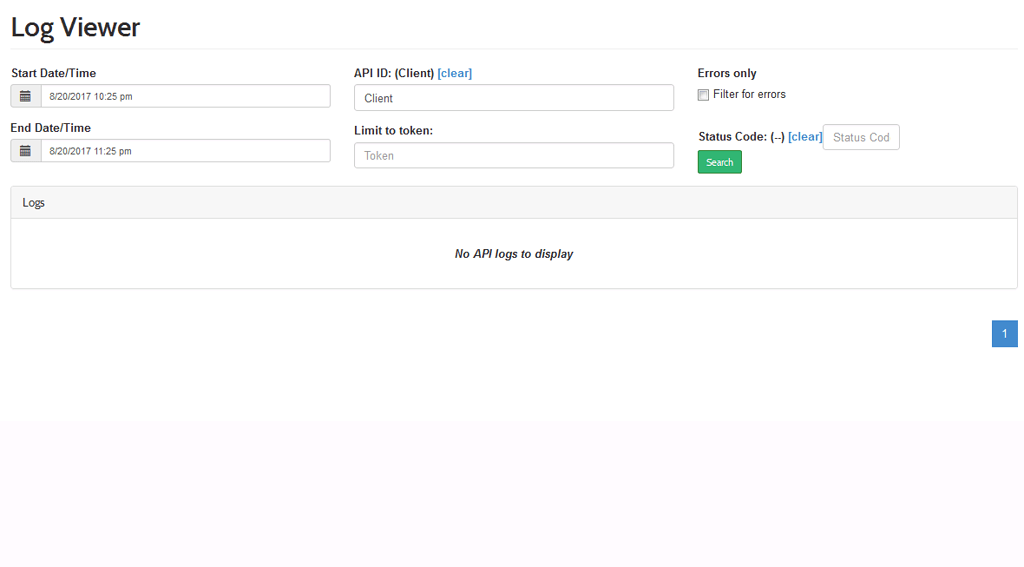Click the "Limit to token:" label

pyautogui.click(x=393, y=130)
